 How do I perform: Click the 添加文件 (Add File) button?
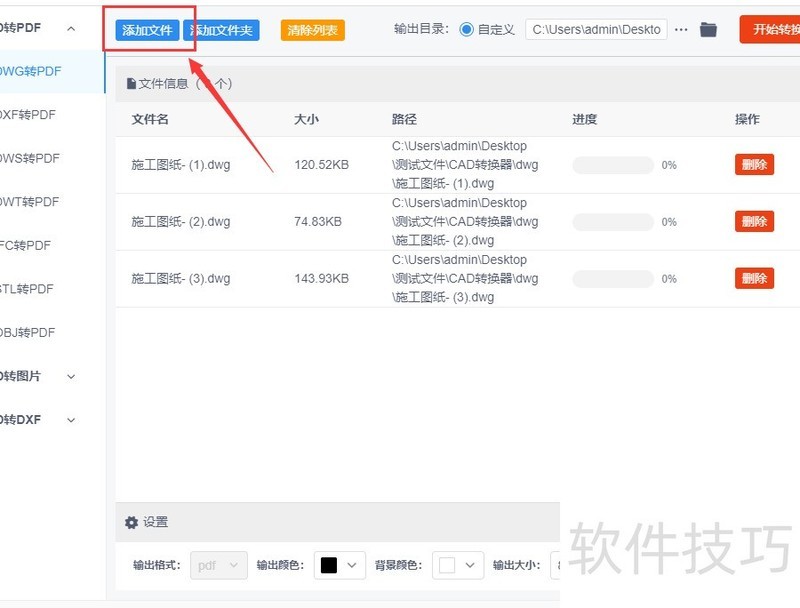pyautogui.click(x=147, y=31)
